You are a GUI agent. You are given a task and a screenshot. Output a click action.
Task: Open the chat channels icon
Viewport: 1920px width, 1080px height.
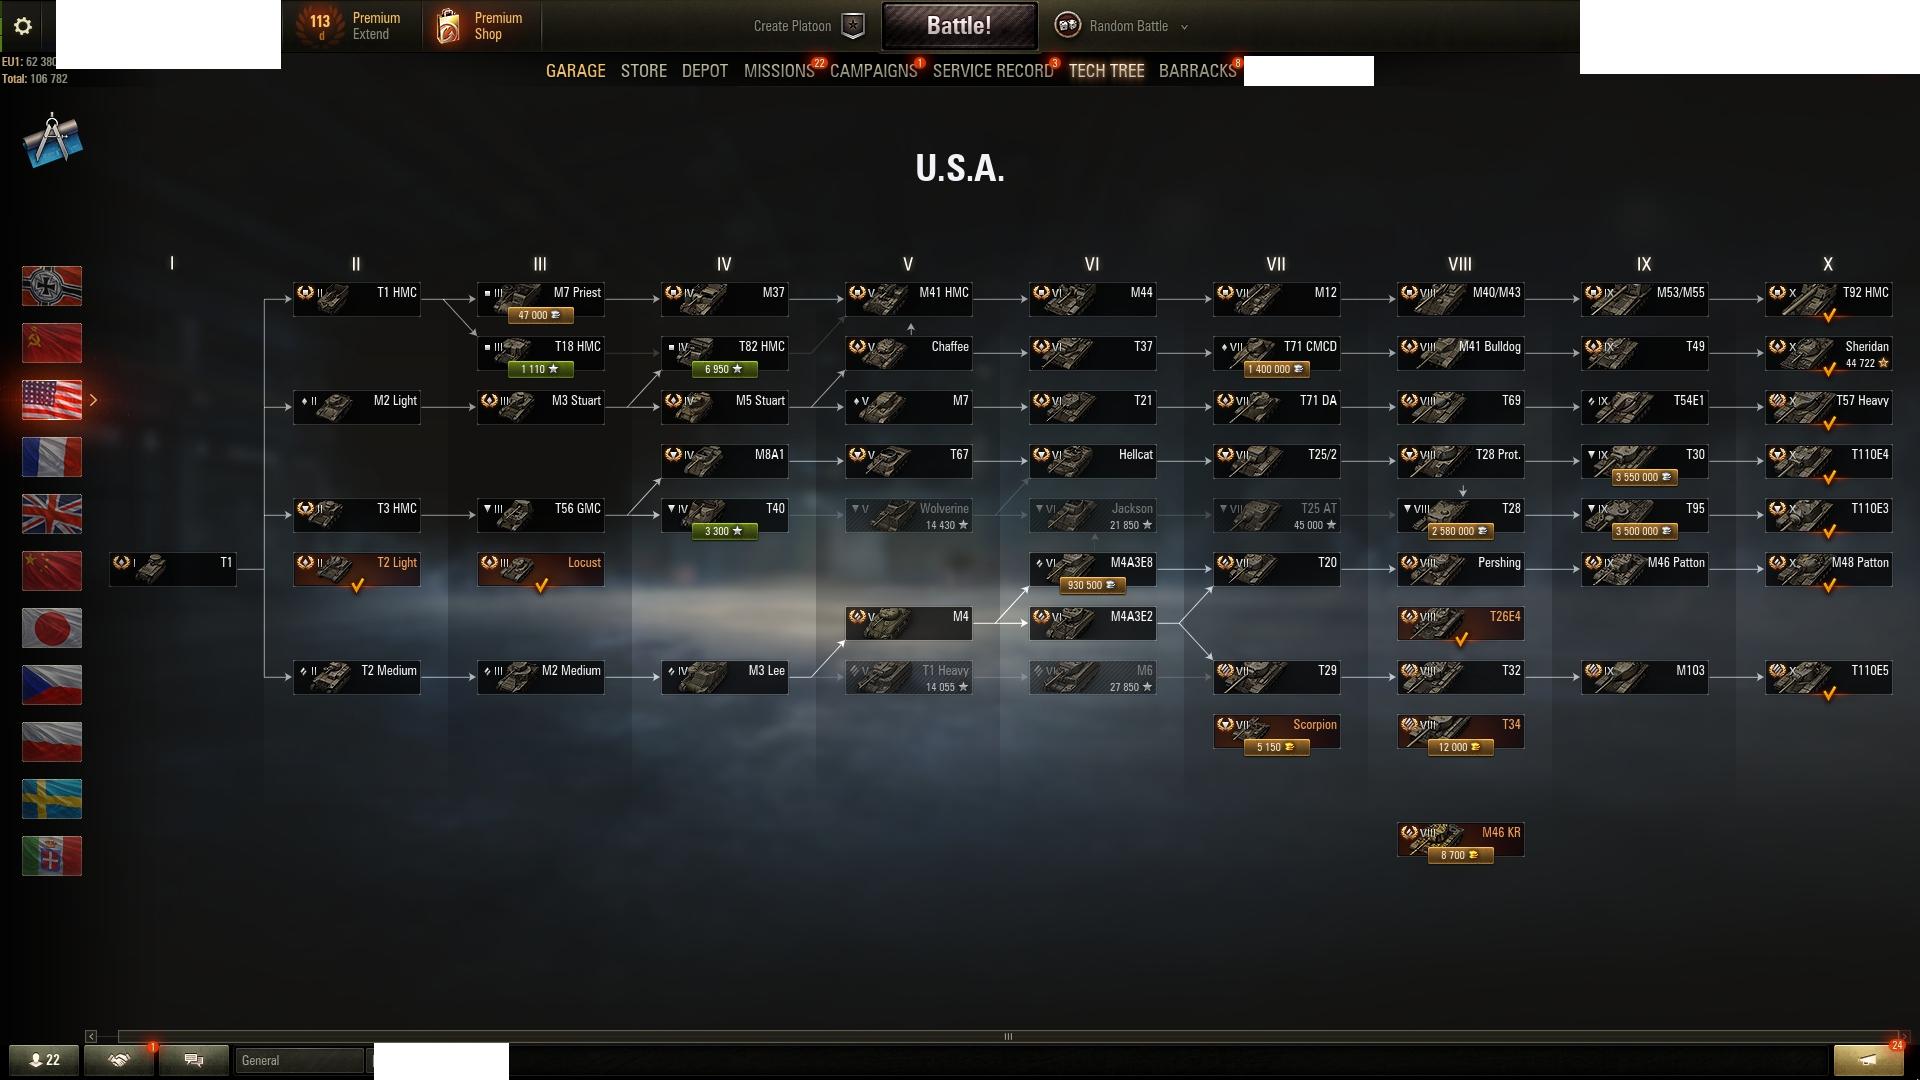(194, 1060)
